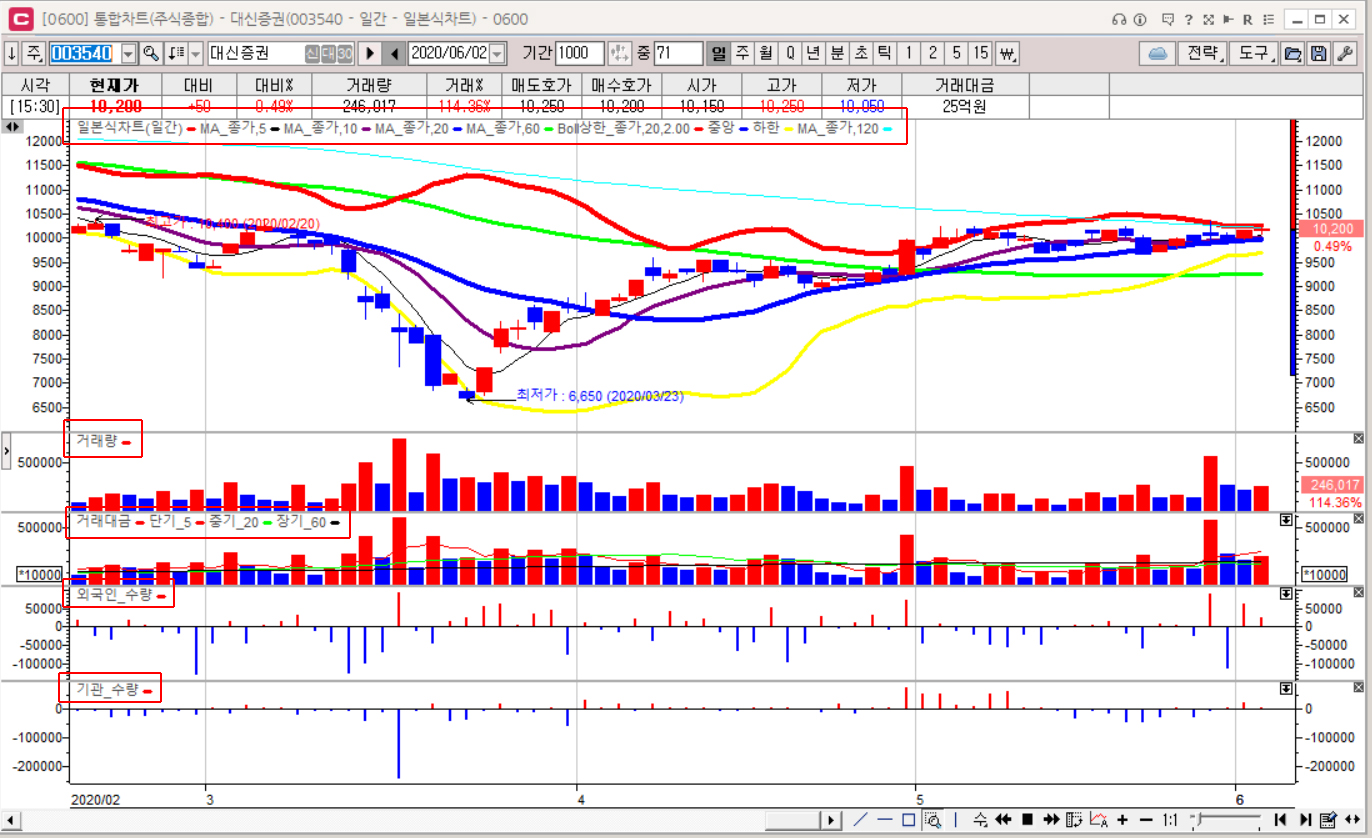Click the play backward arrow button

[395, 53]
